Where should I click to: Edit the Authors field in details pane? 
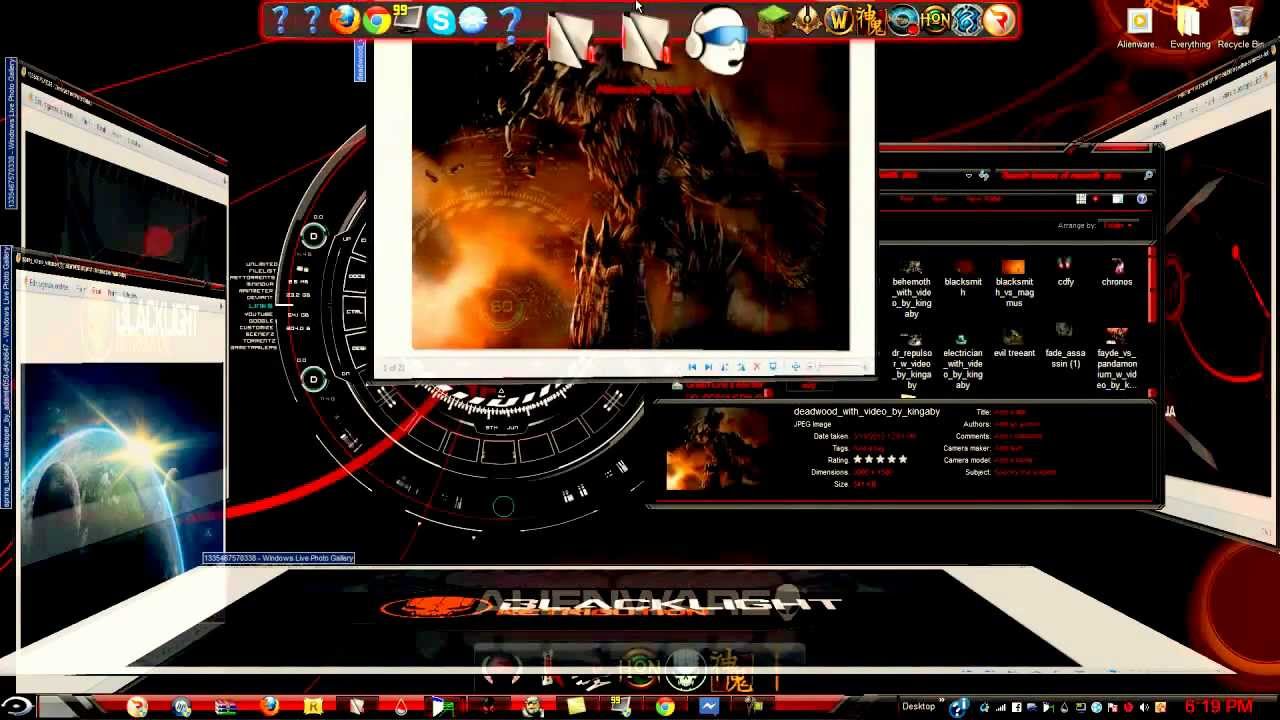pos(1017,424)
